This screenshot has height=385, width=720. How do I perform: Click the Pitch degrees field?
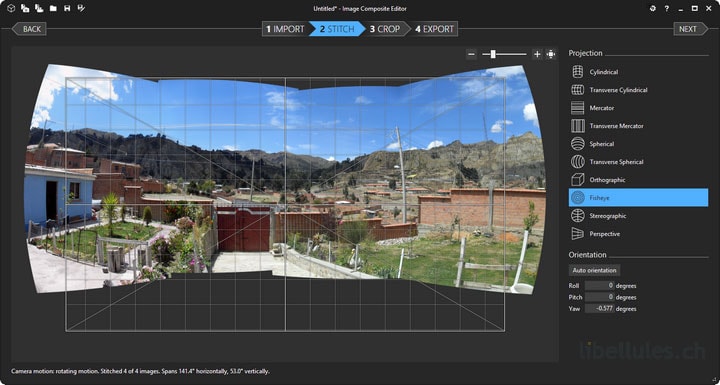pyautogui.click(x=600, y=297)
